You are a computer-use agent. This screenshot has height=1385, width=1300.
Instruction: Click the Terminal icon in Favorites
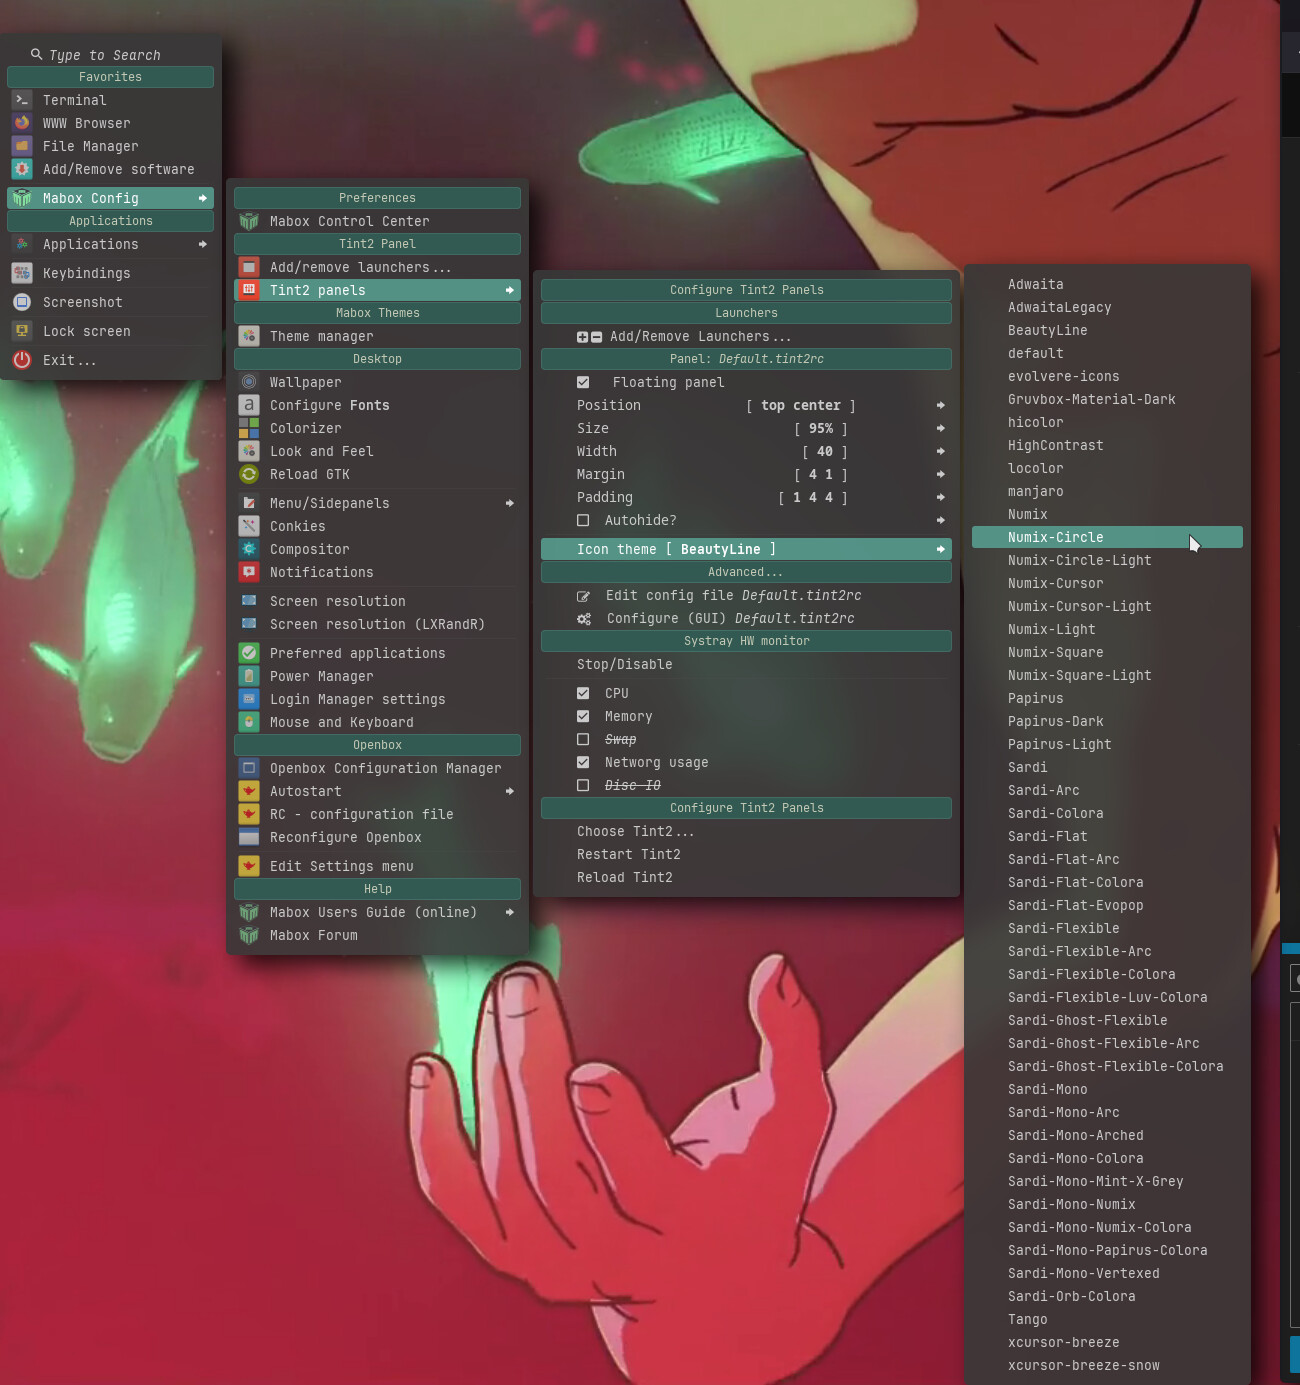pos(22,100)
